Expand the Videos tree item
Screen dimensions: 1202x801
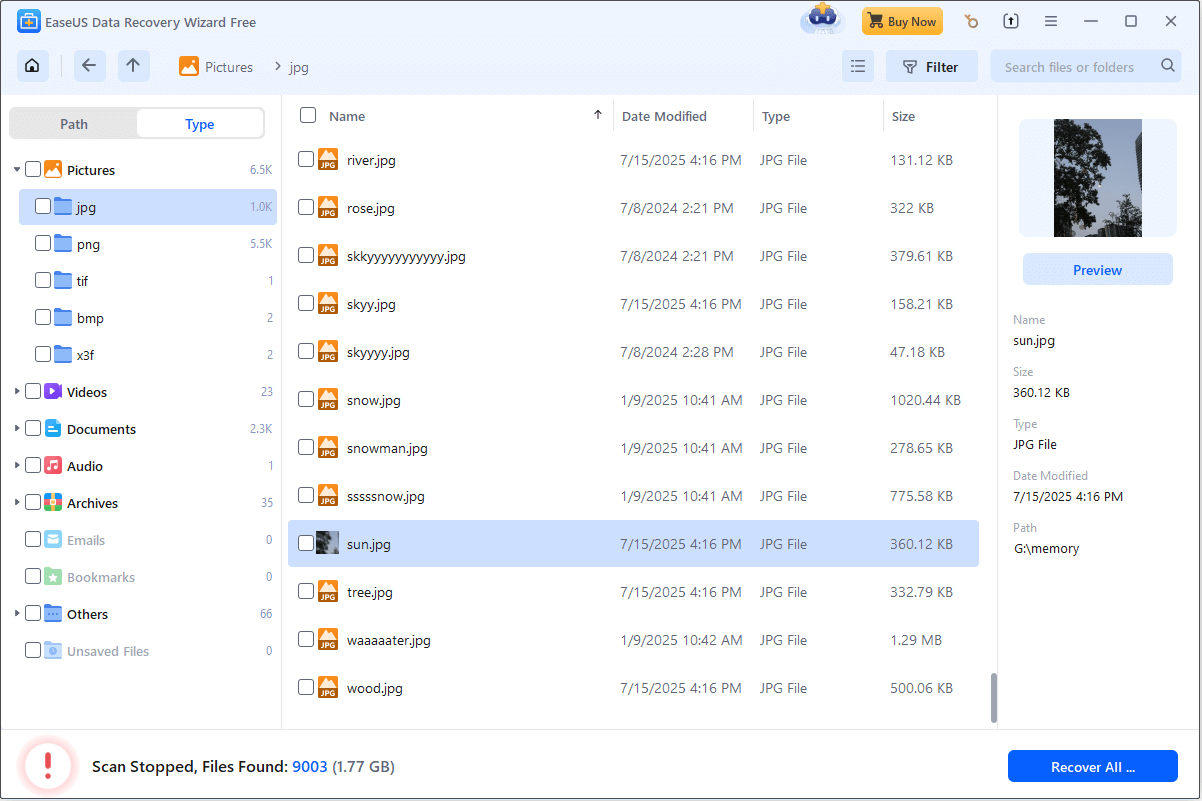click(x=16, y=391)
